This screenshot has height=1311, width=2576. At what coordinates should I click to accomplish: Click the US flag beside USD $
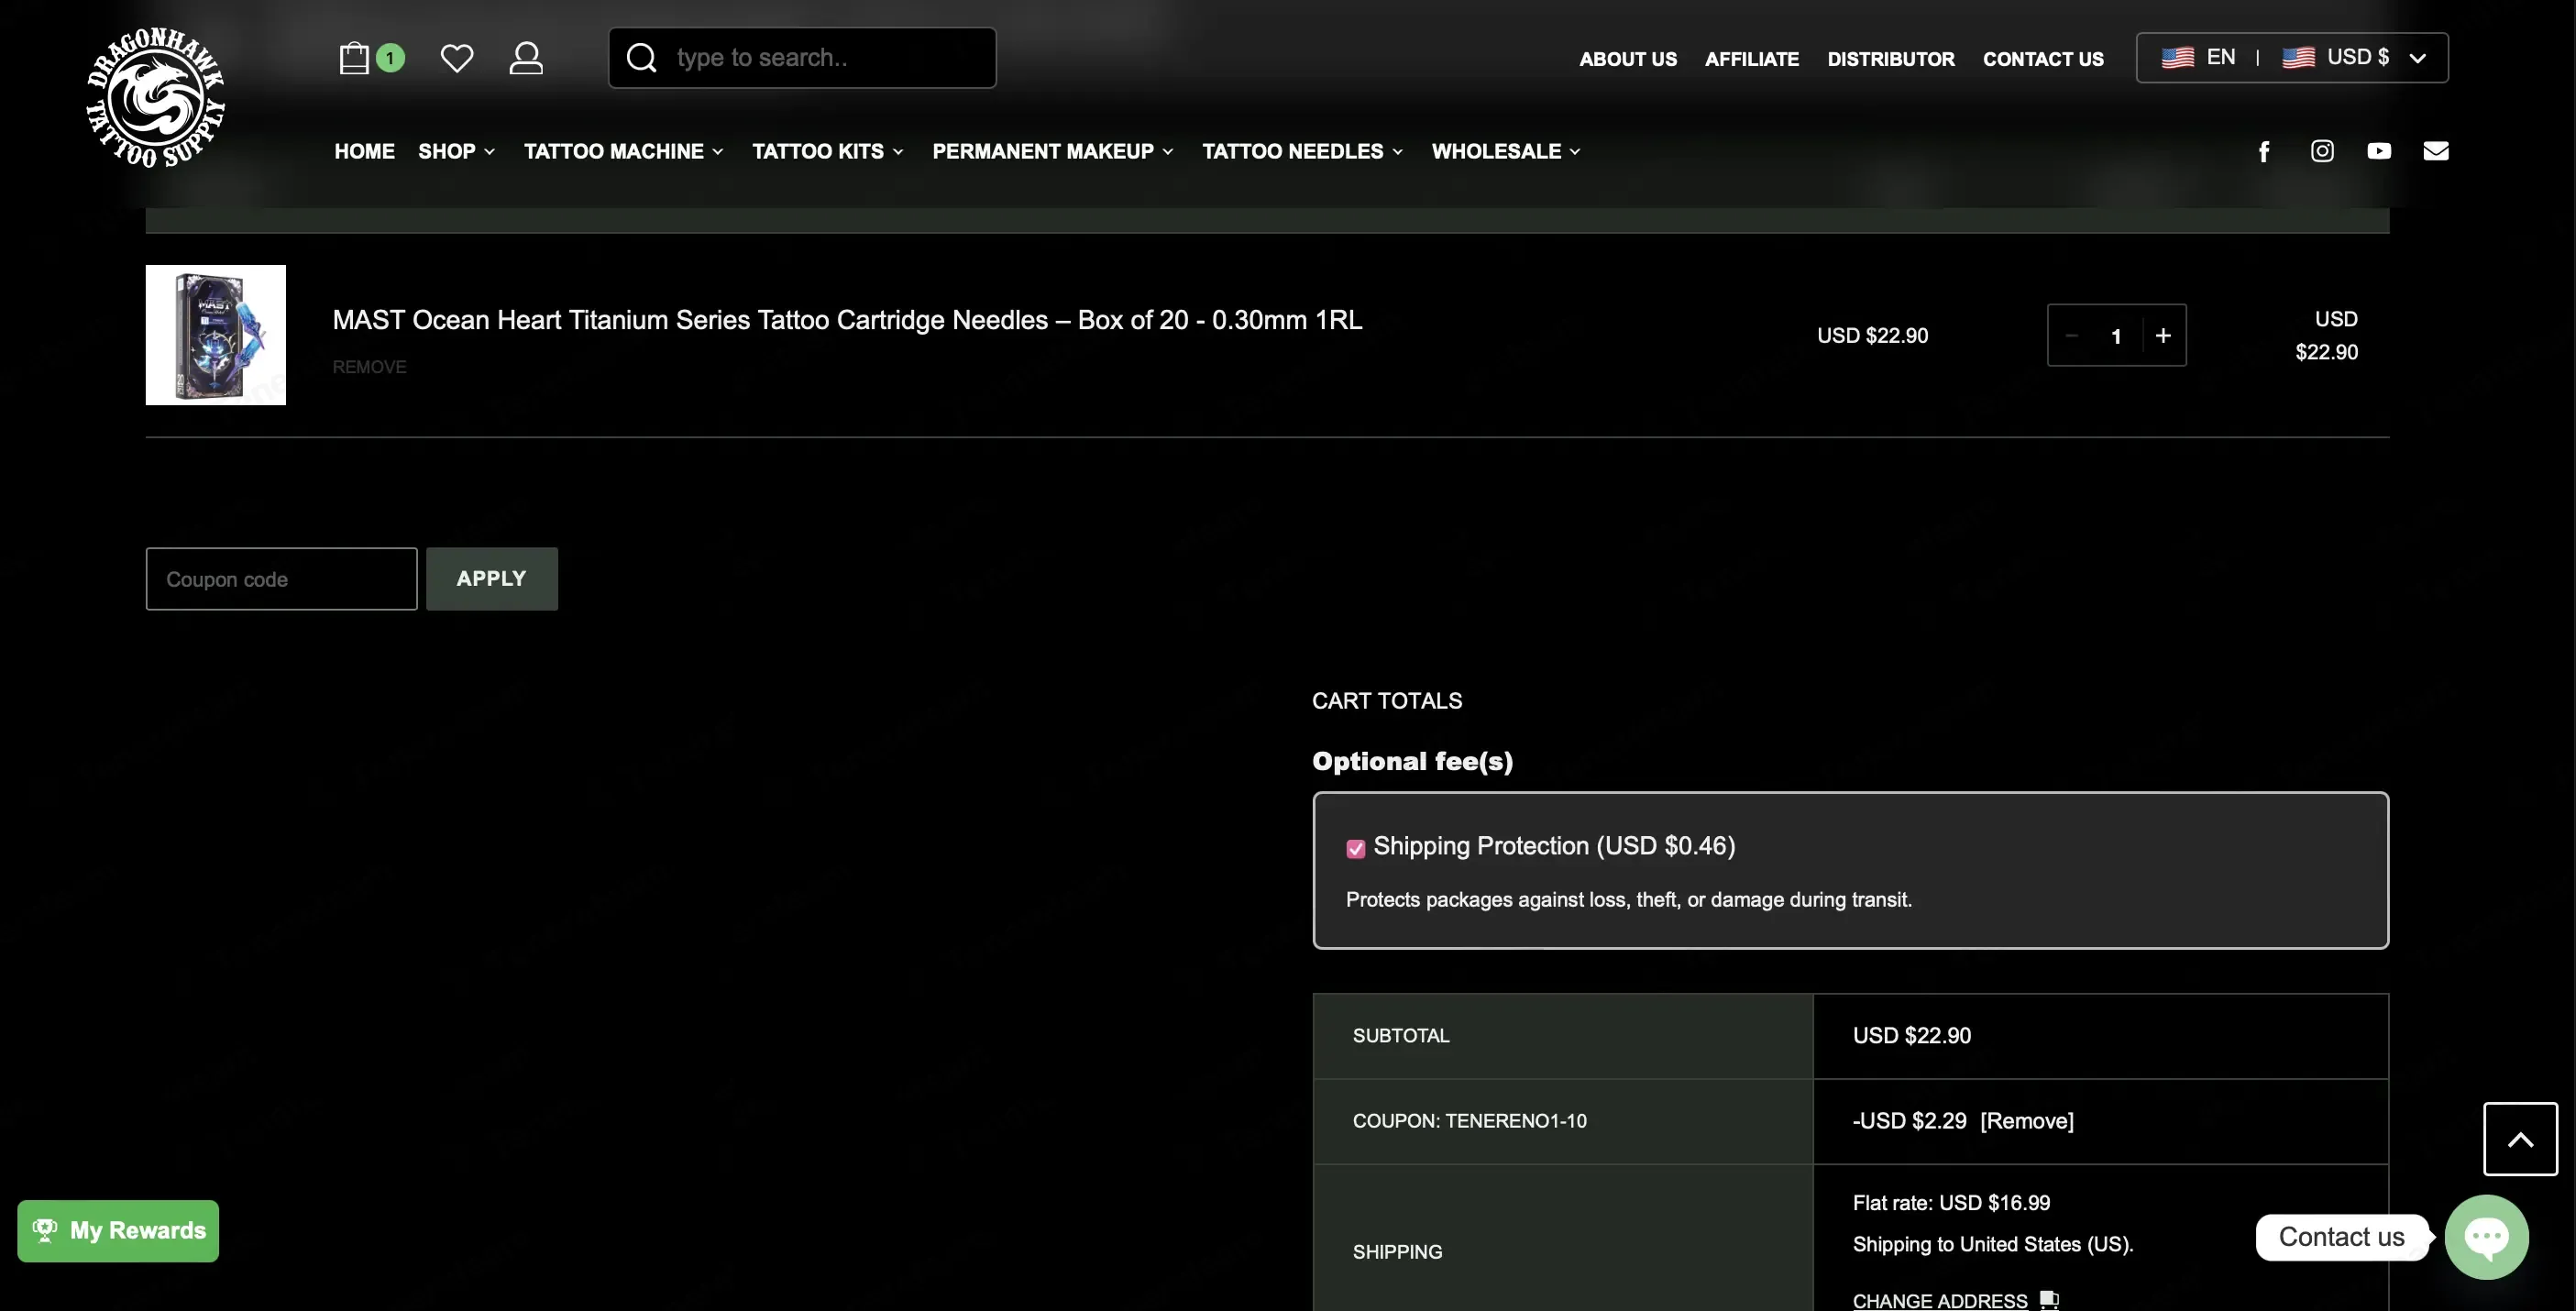click(x=2298, y=58)
